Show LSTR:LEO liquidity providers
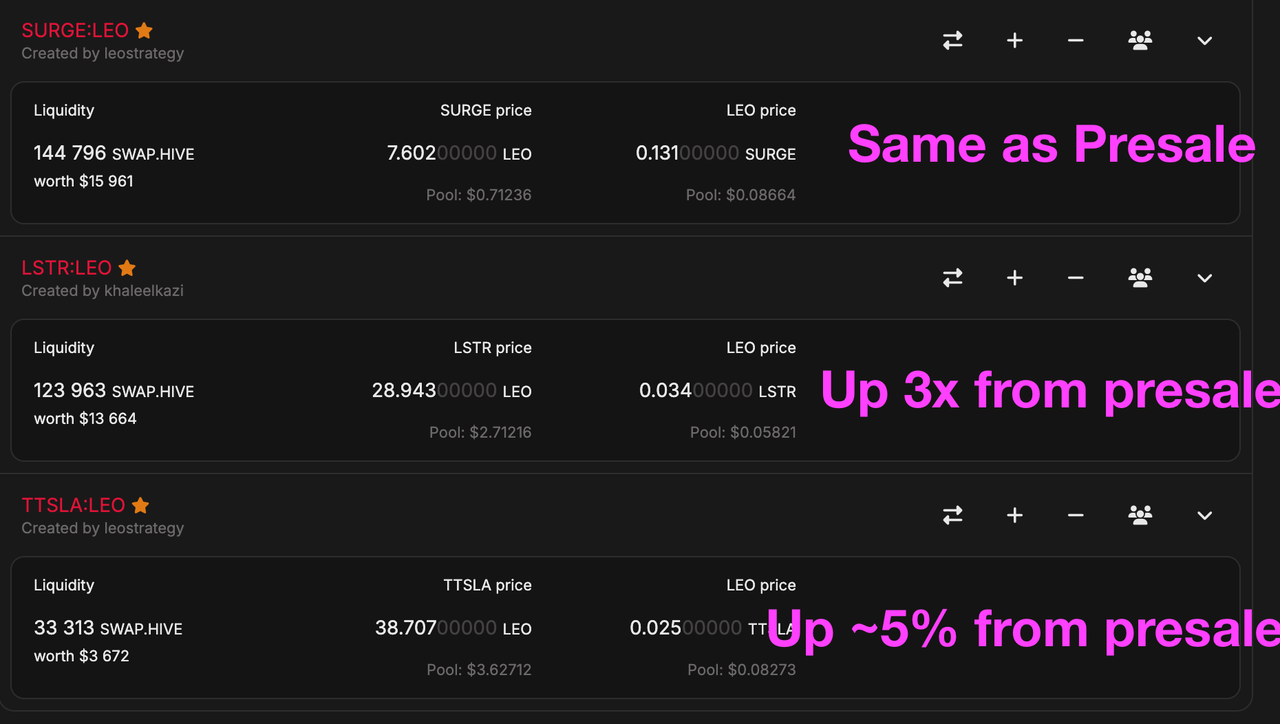The width and height of the screenshot is (1280, 724). pyautogui.click(x=1140, y=278)
